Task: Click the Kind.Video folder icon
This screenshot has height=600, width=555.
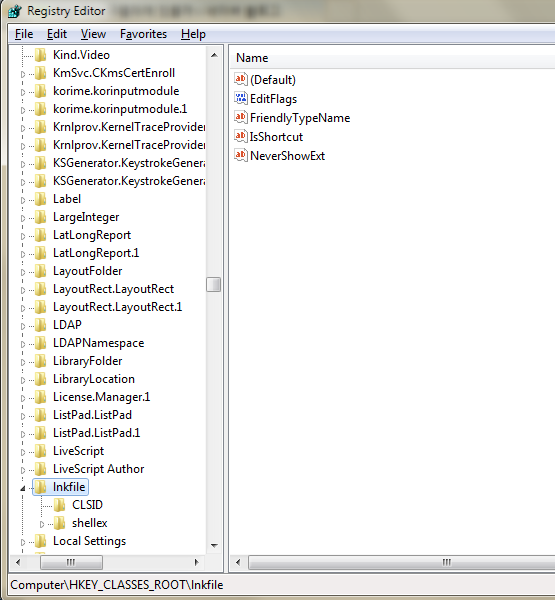Action: [x=41, y=55]
